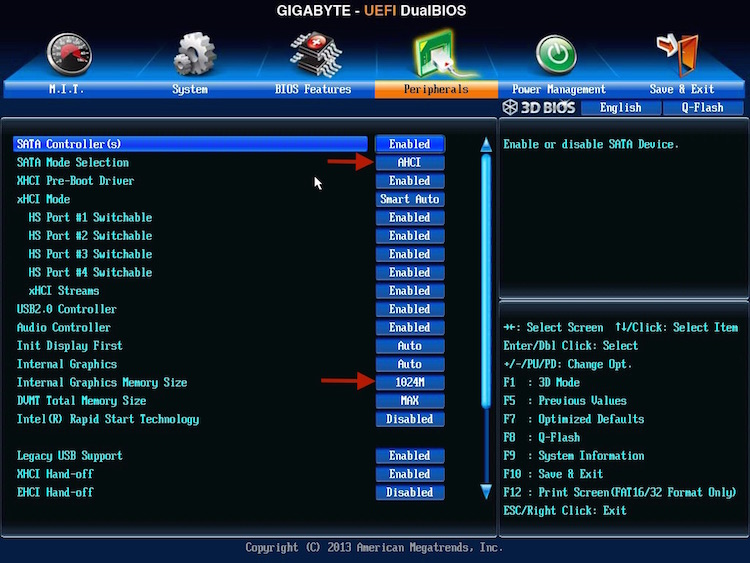Open Init Display First Auto dropdown
The width and height of the screenshot is (750, 563).
pos(410,346)
